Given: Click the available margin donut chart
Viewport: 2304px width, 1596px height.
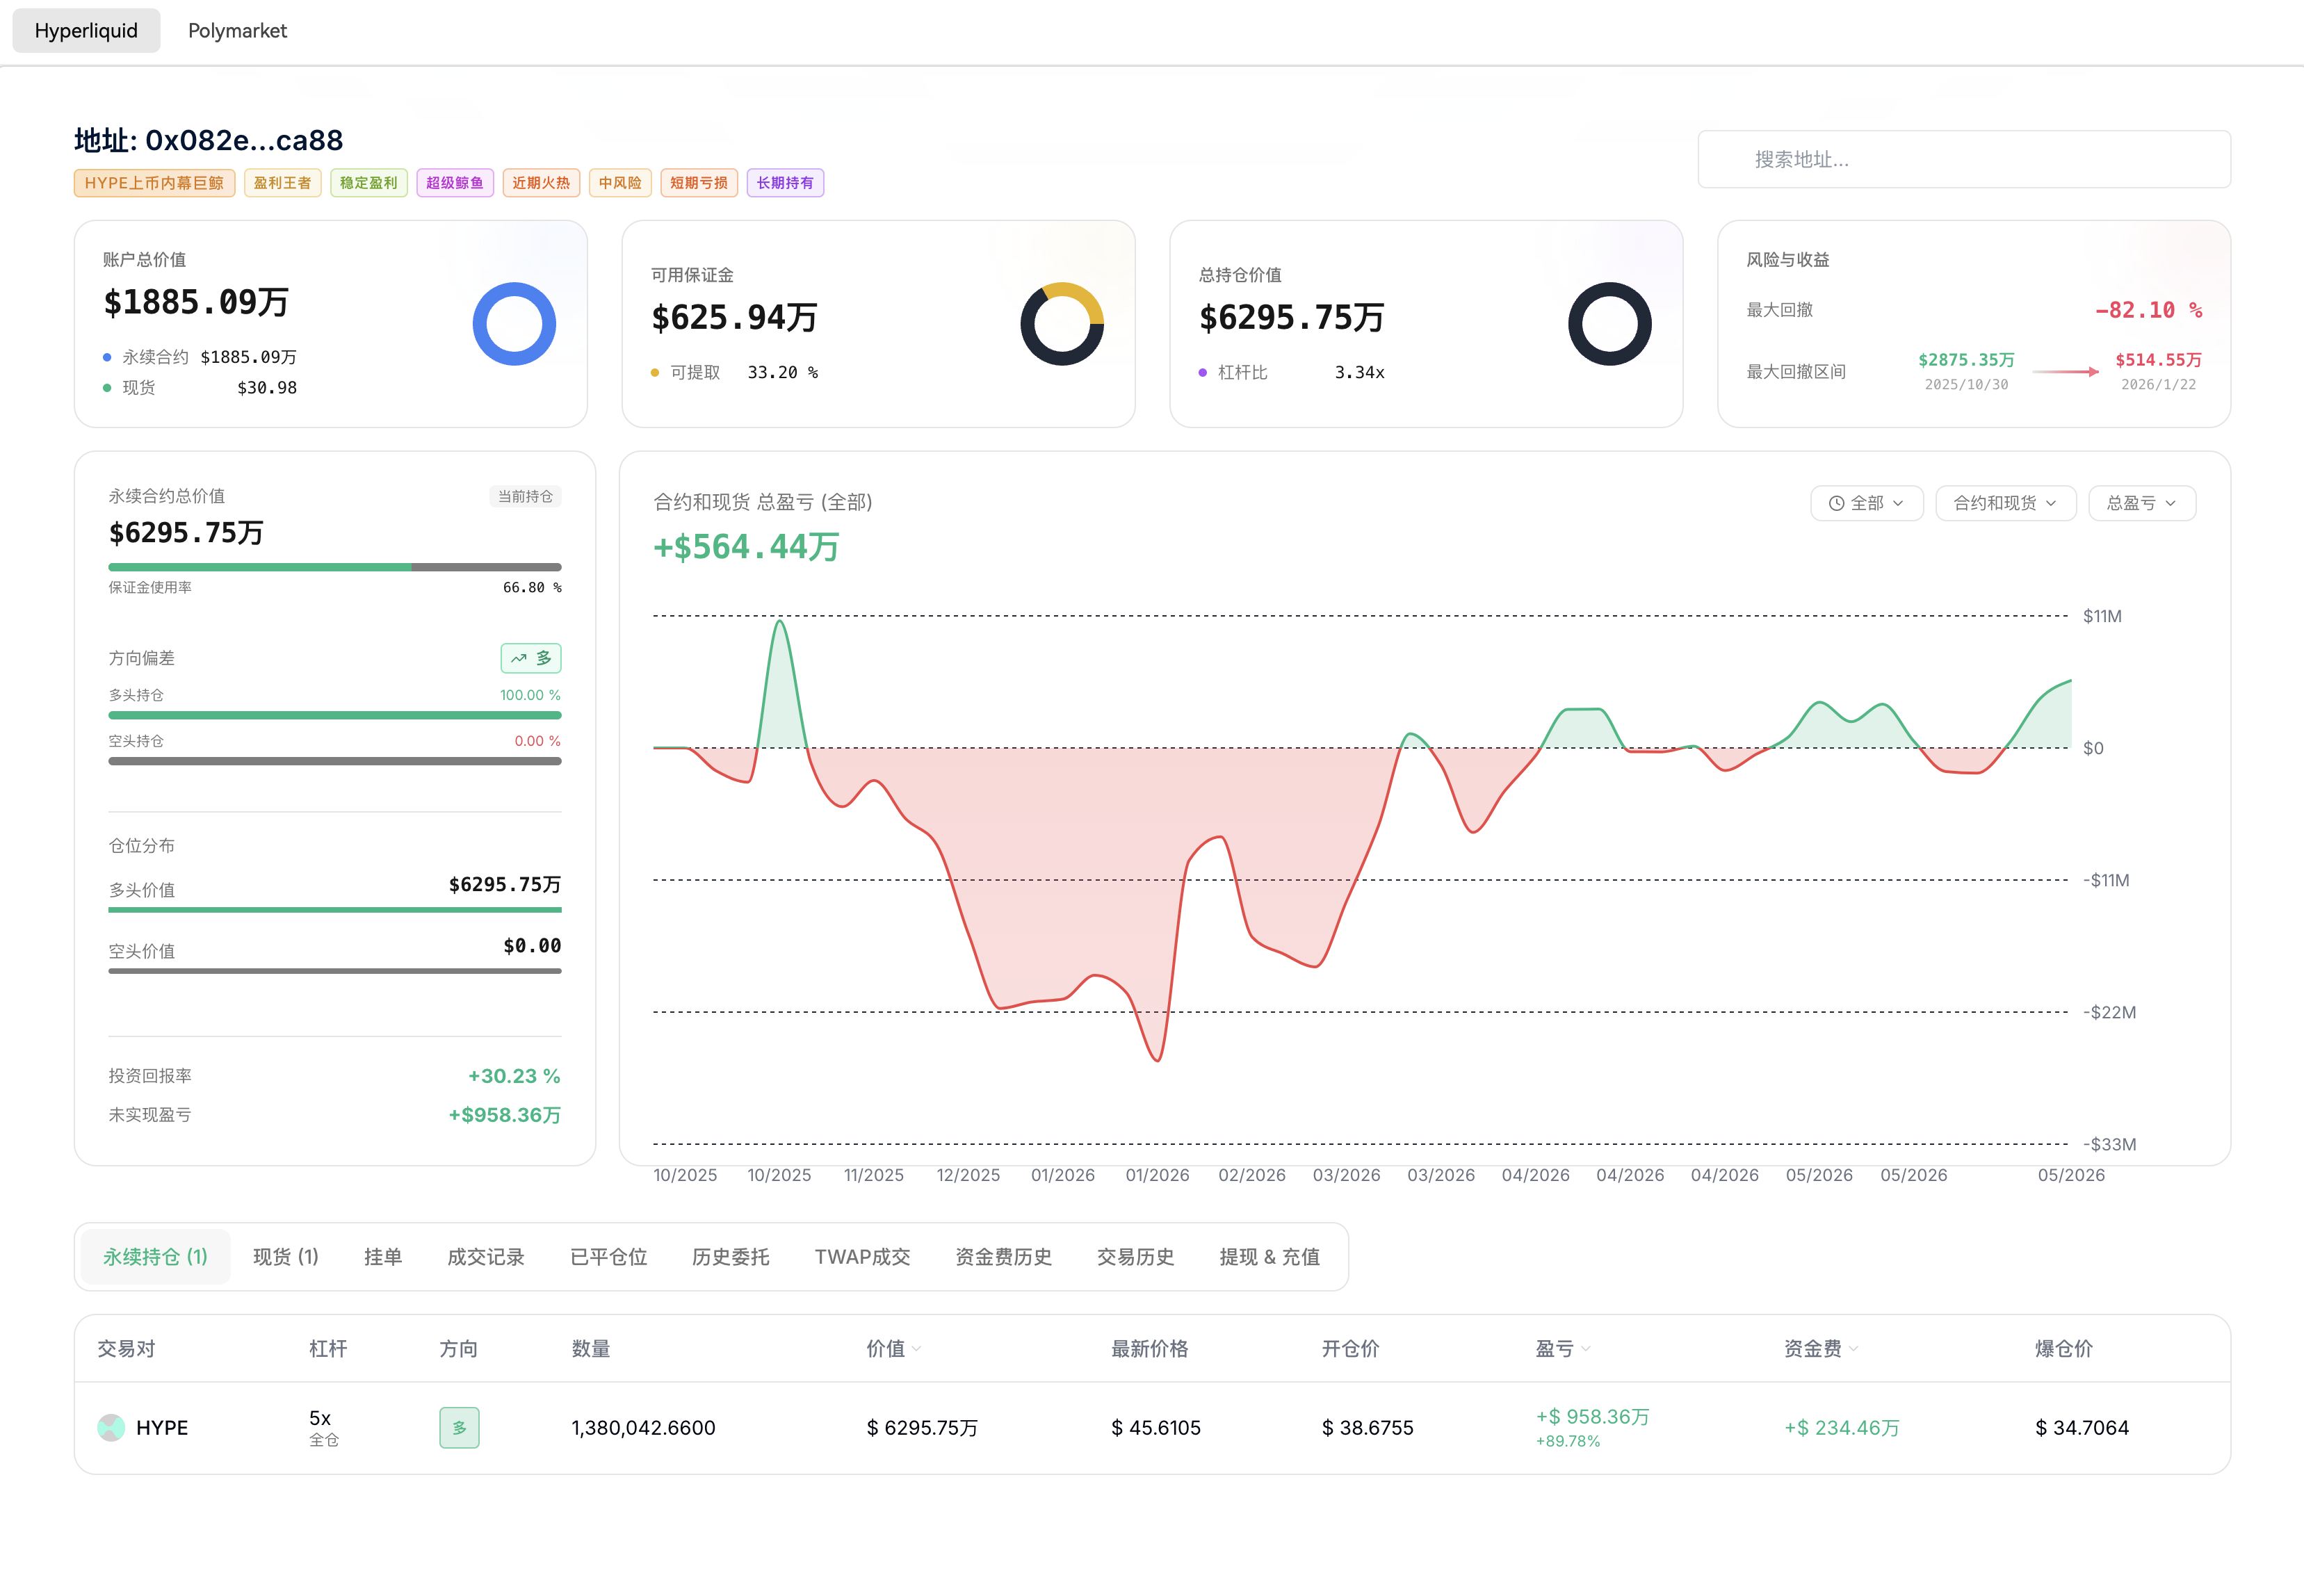Looking at the screenshot, I should coord(1062,324).
